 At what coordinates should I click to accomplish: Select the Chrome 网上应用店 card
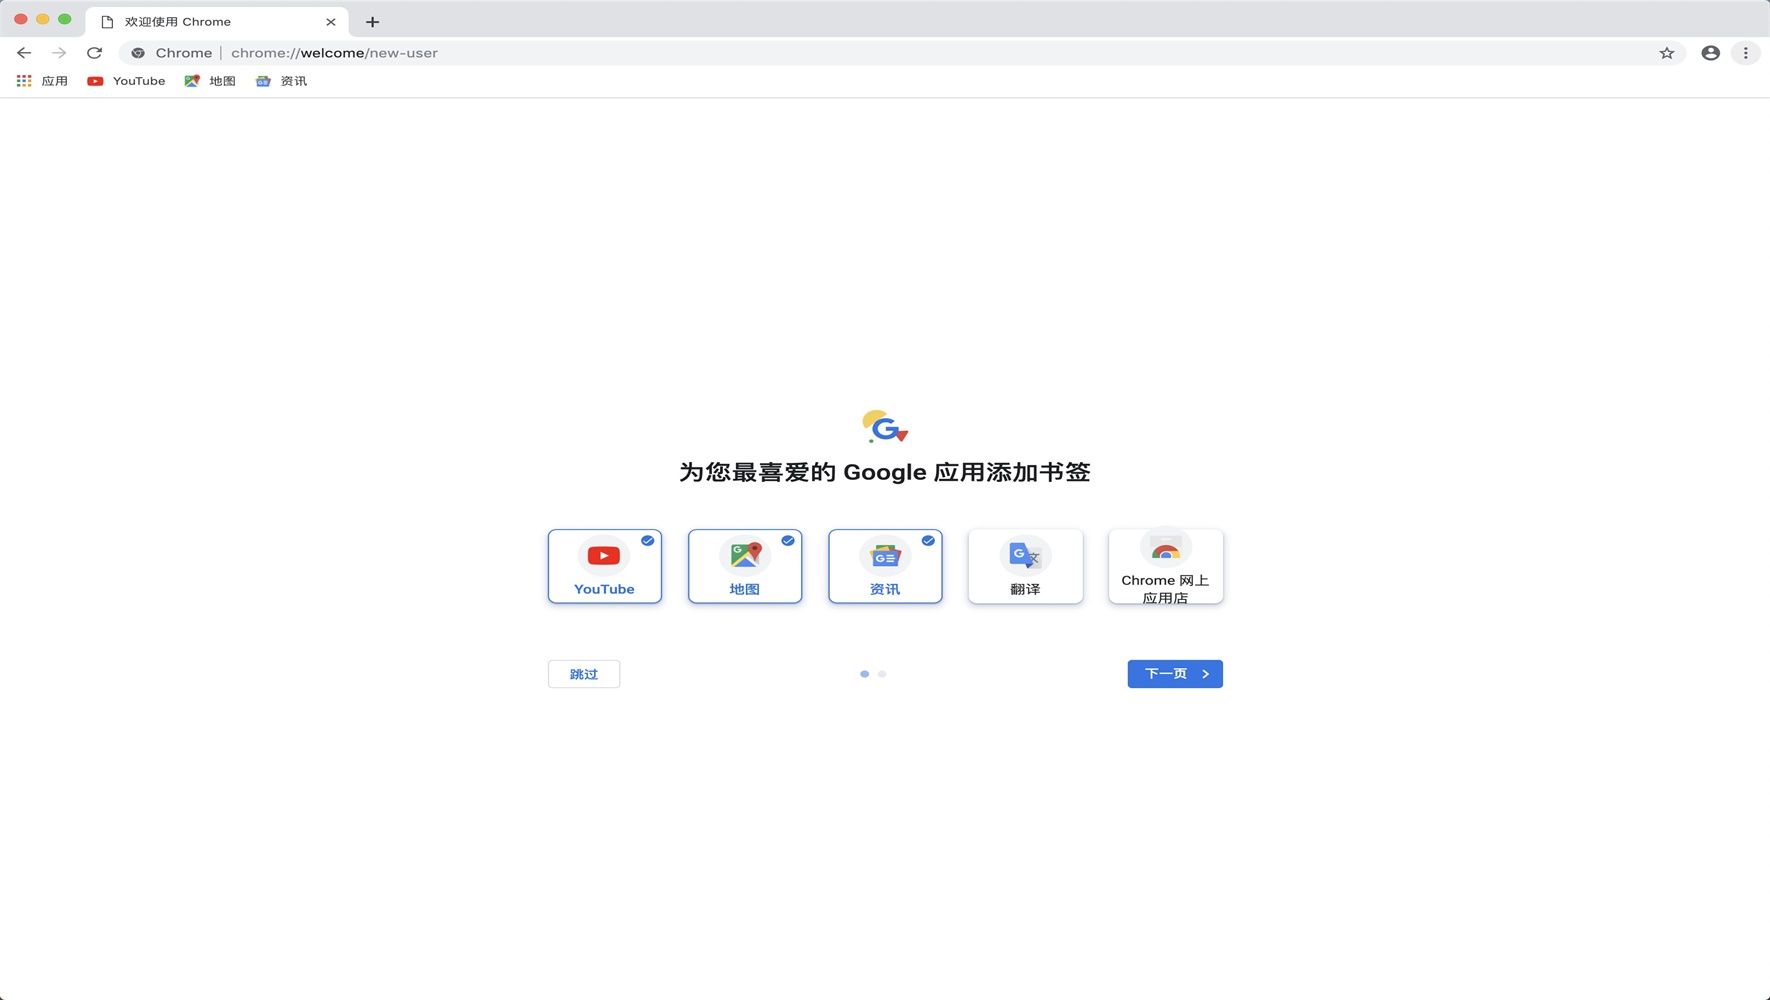1165,566
